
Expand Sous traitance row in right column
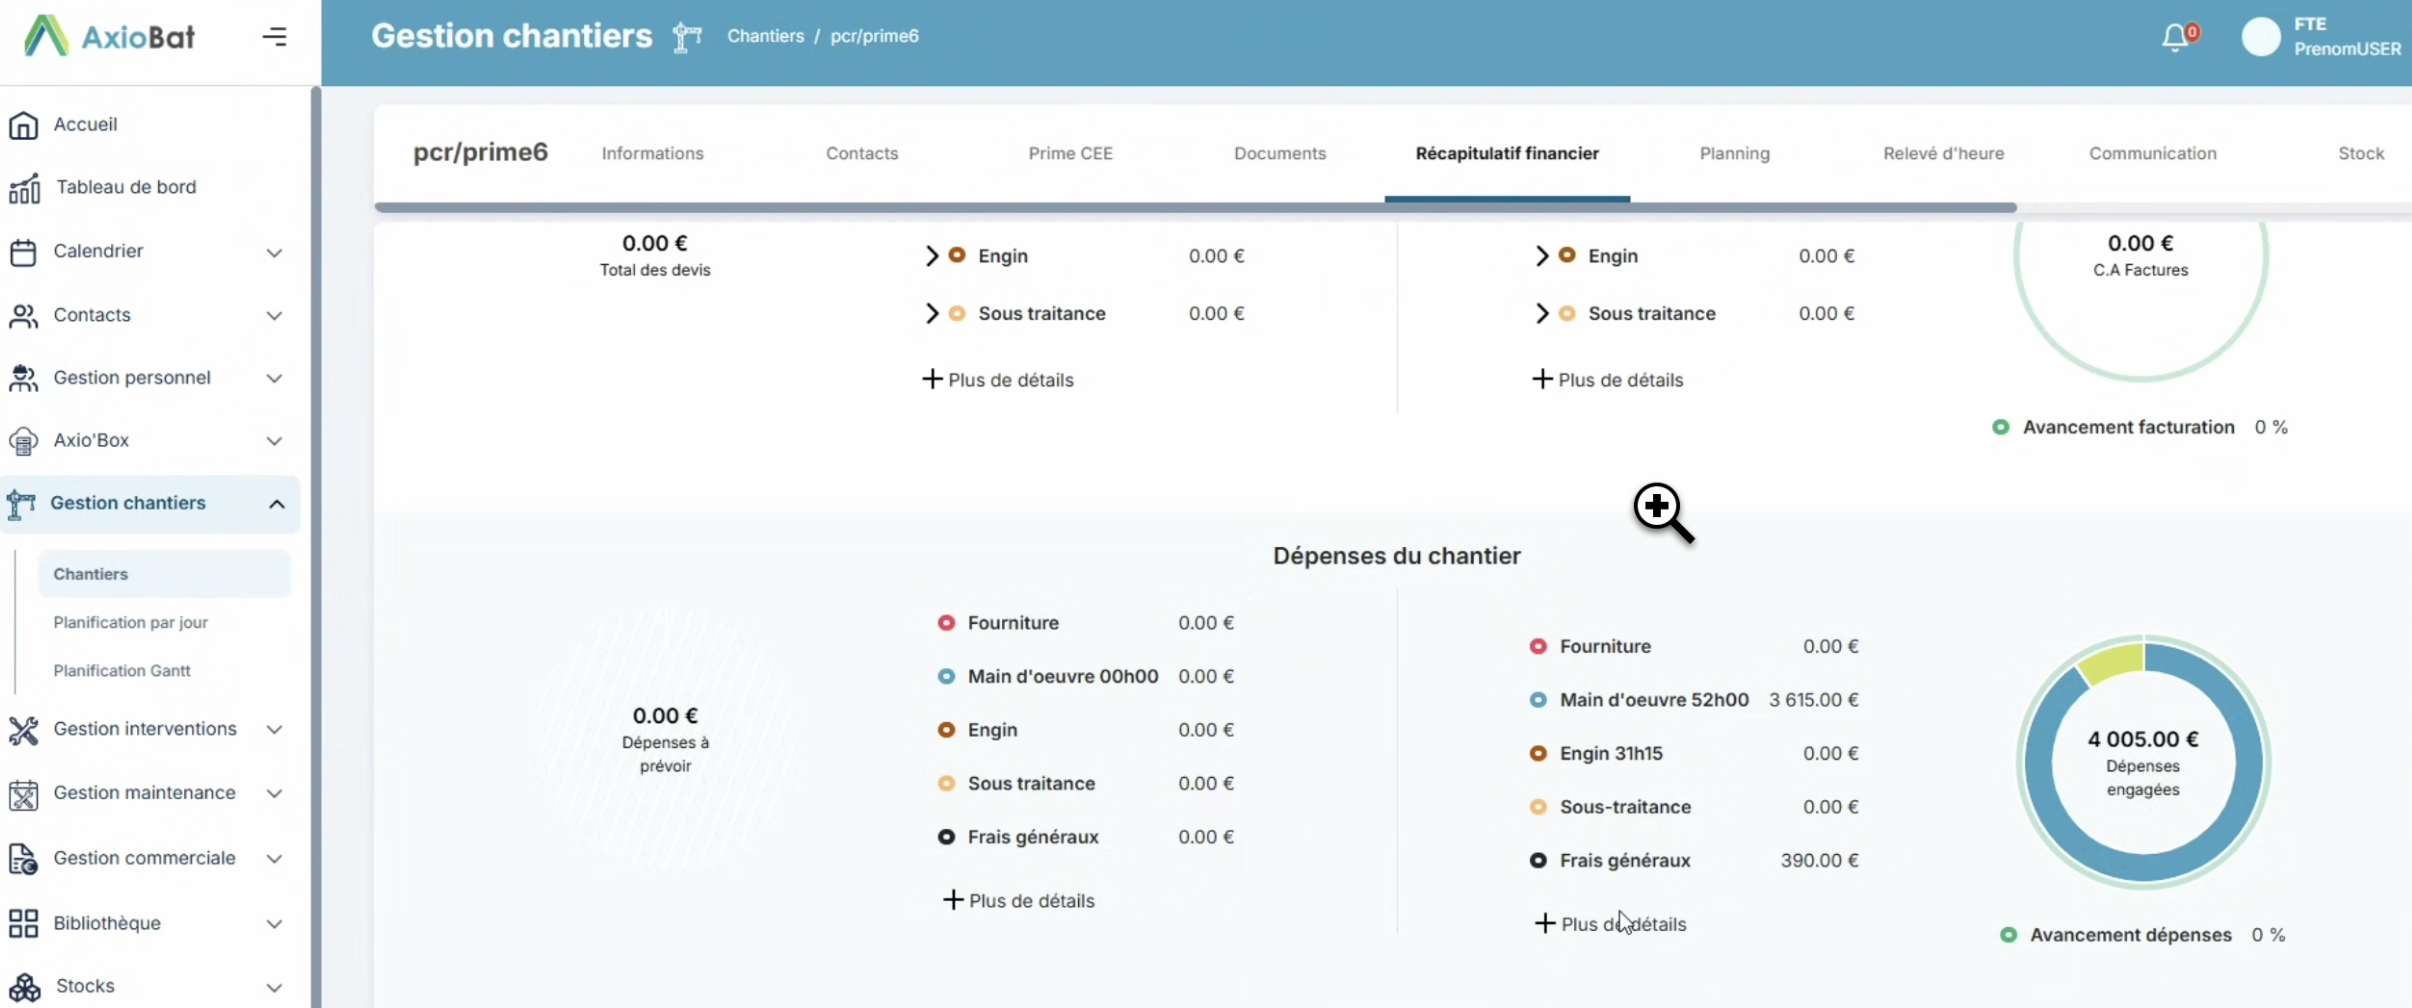tap(1541, 314)
